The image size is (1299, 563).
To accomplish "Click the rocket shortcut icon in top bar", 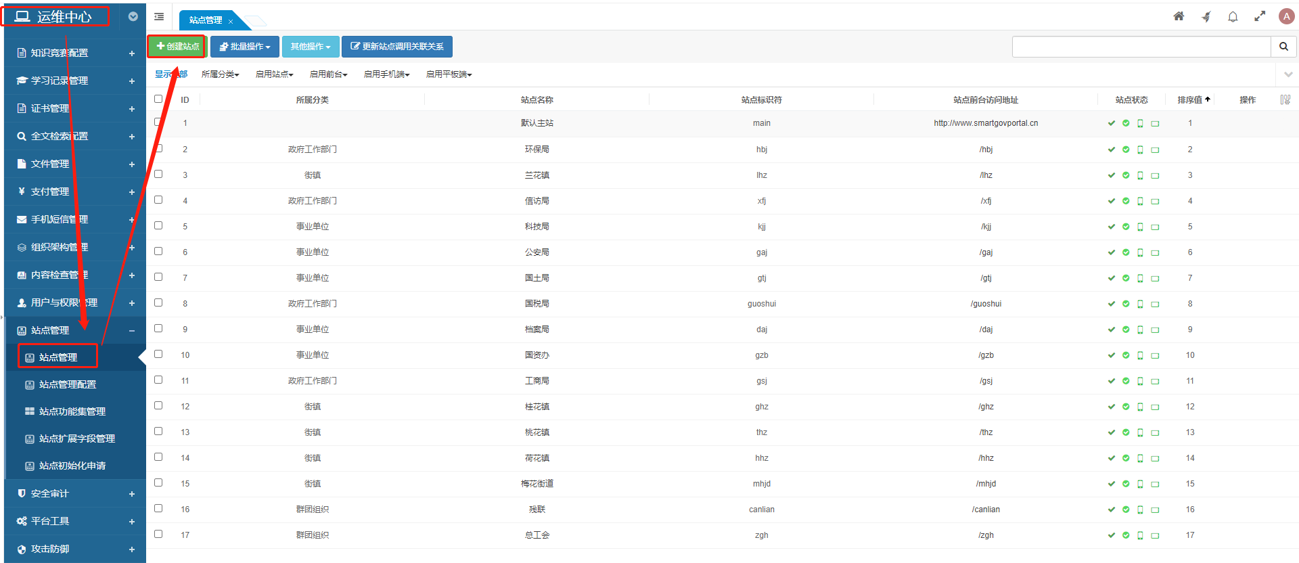I will tap(1206, 16).
